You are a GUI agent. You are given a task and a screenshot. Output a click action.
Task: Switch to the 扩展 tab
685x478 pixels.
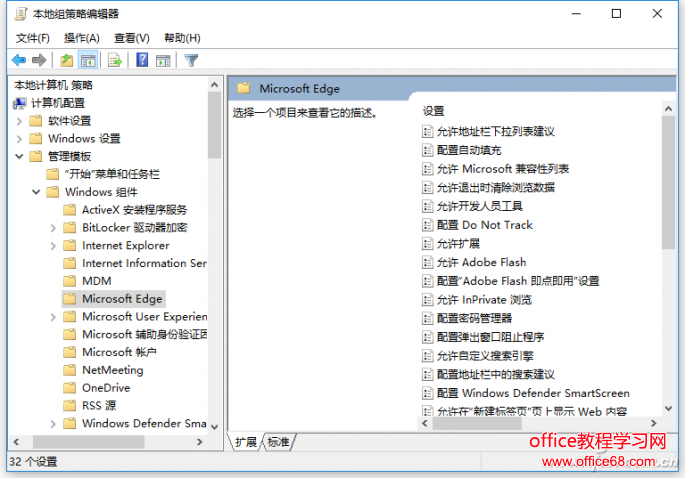point(246,442)
